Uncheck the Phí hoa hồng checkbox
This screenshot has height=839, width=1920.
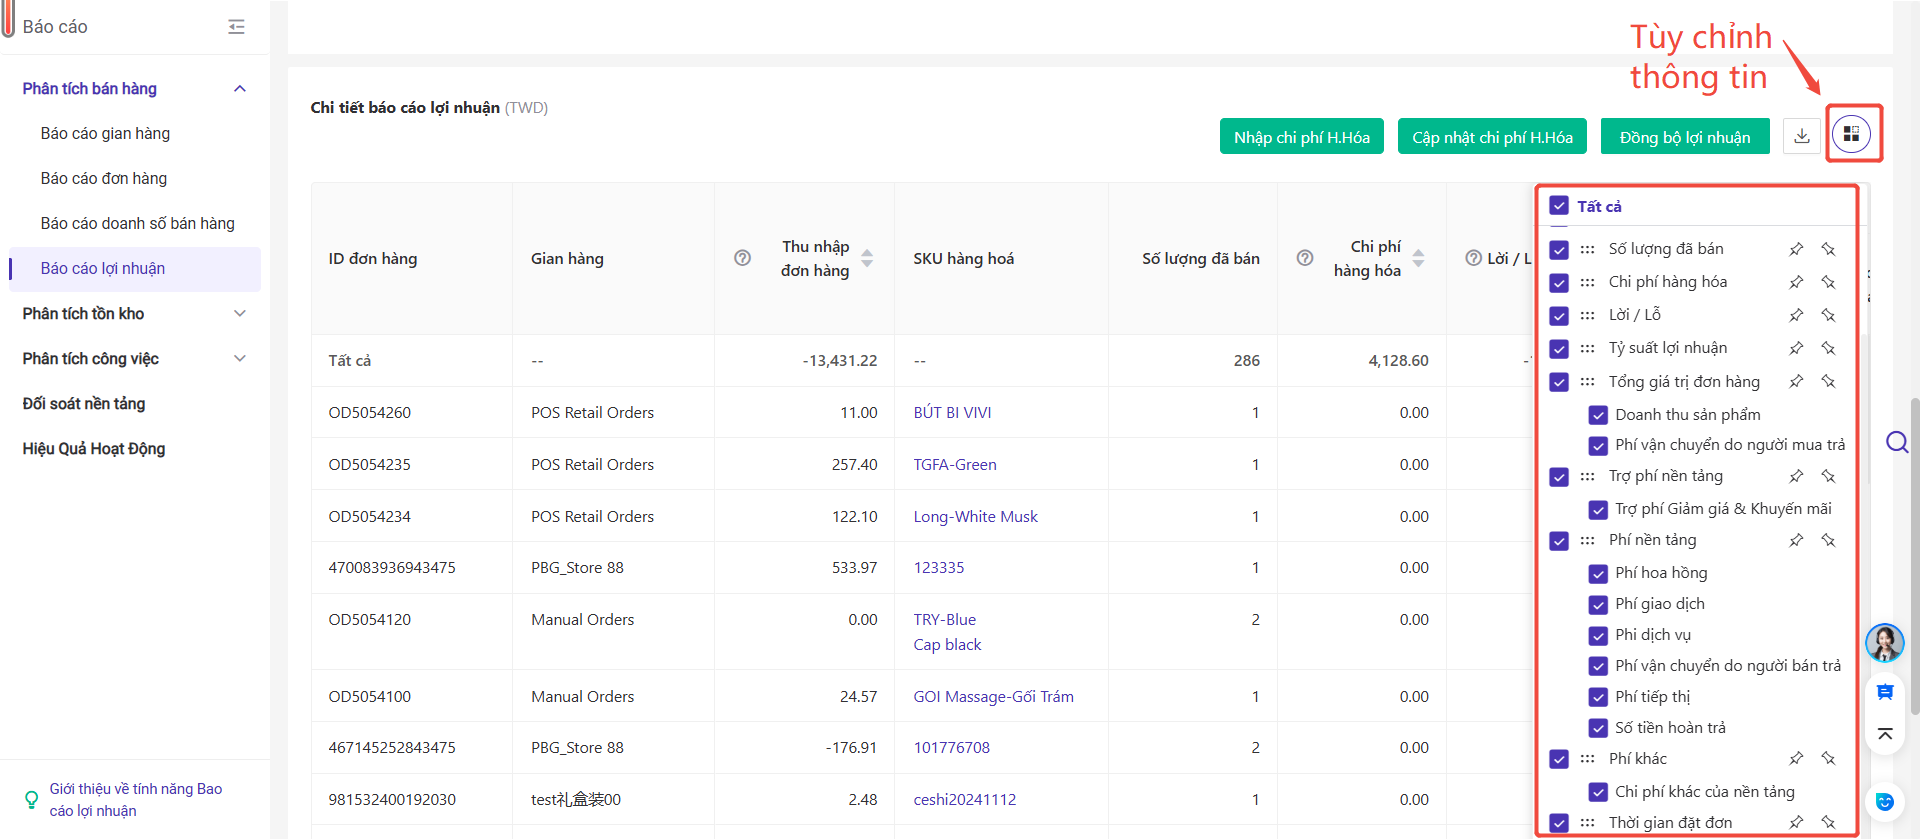[x=1598, y=573]
